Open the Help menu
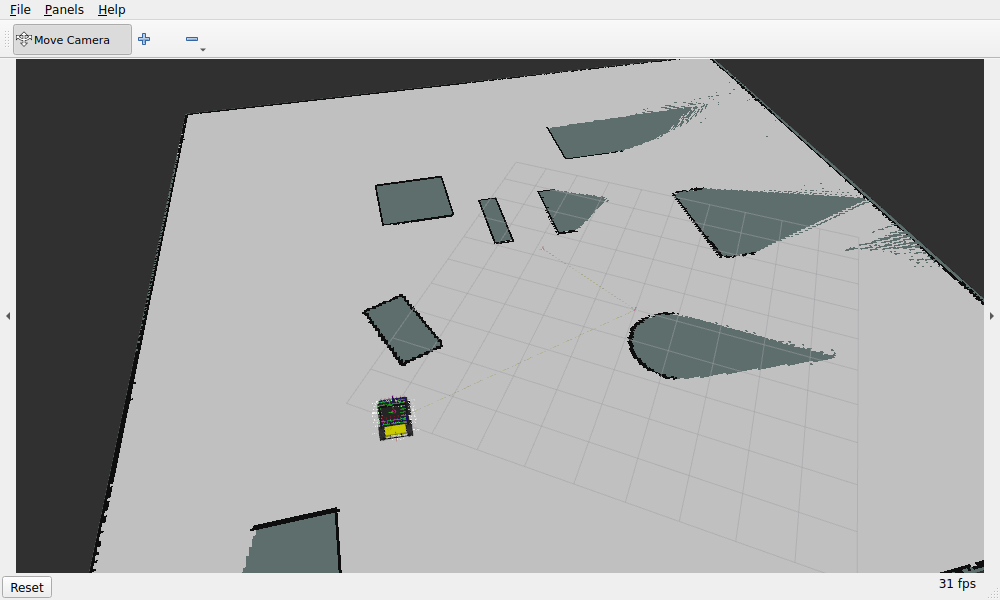 [112, 10]
